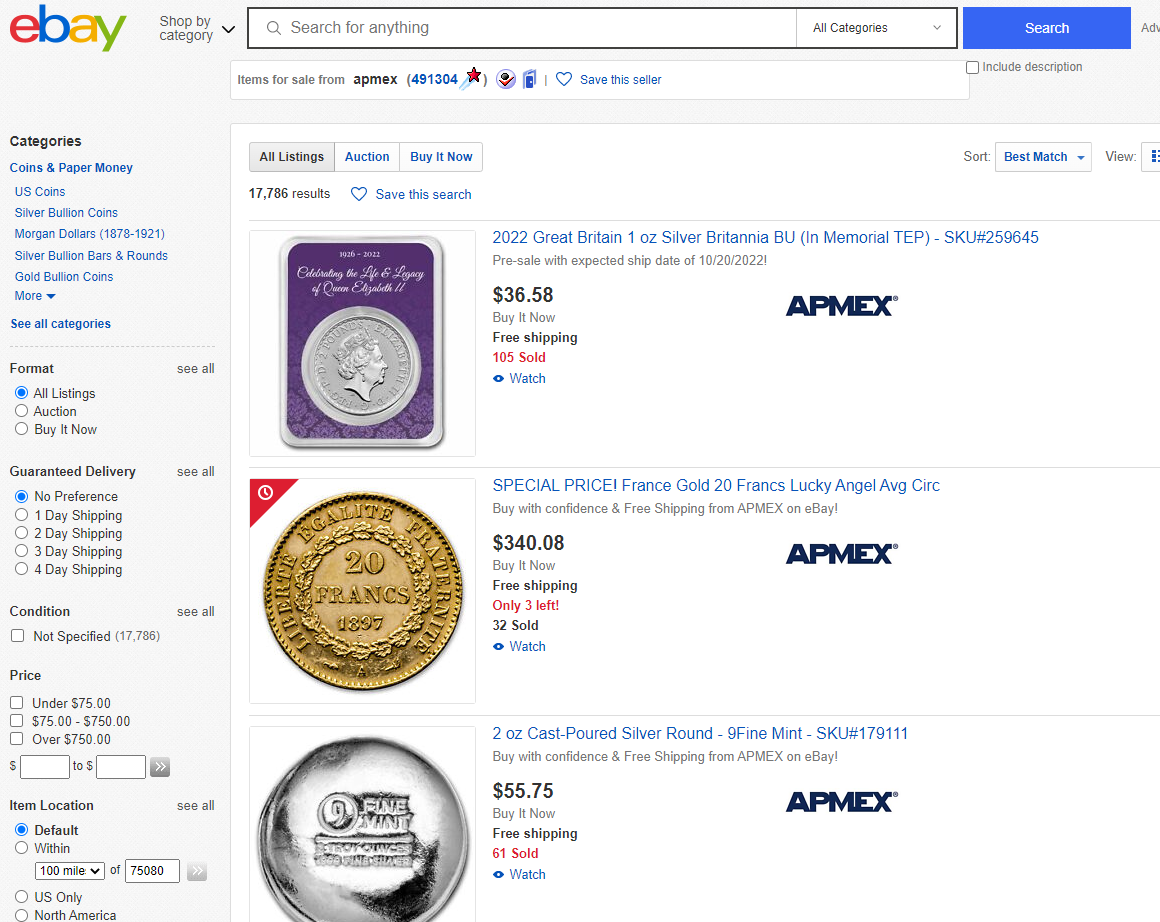
Task: Switch to the Buy It Now tab
Action: point(441,157)
